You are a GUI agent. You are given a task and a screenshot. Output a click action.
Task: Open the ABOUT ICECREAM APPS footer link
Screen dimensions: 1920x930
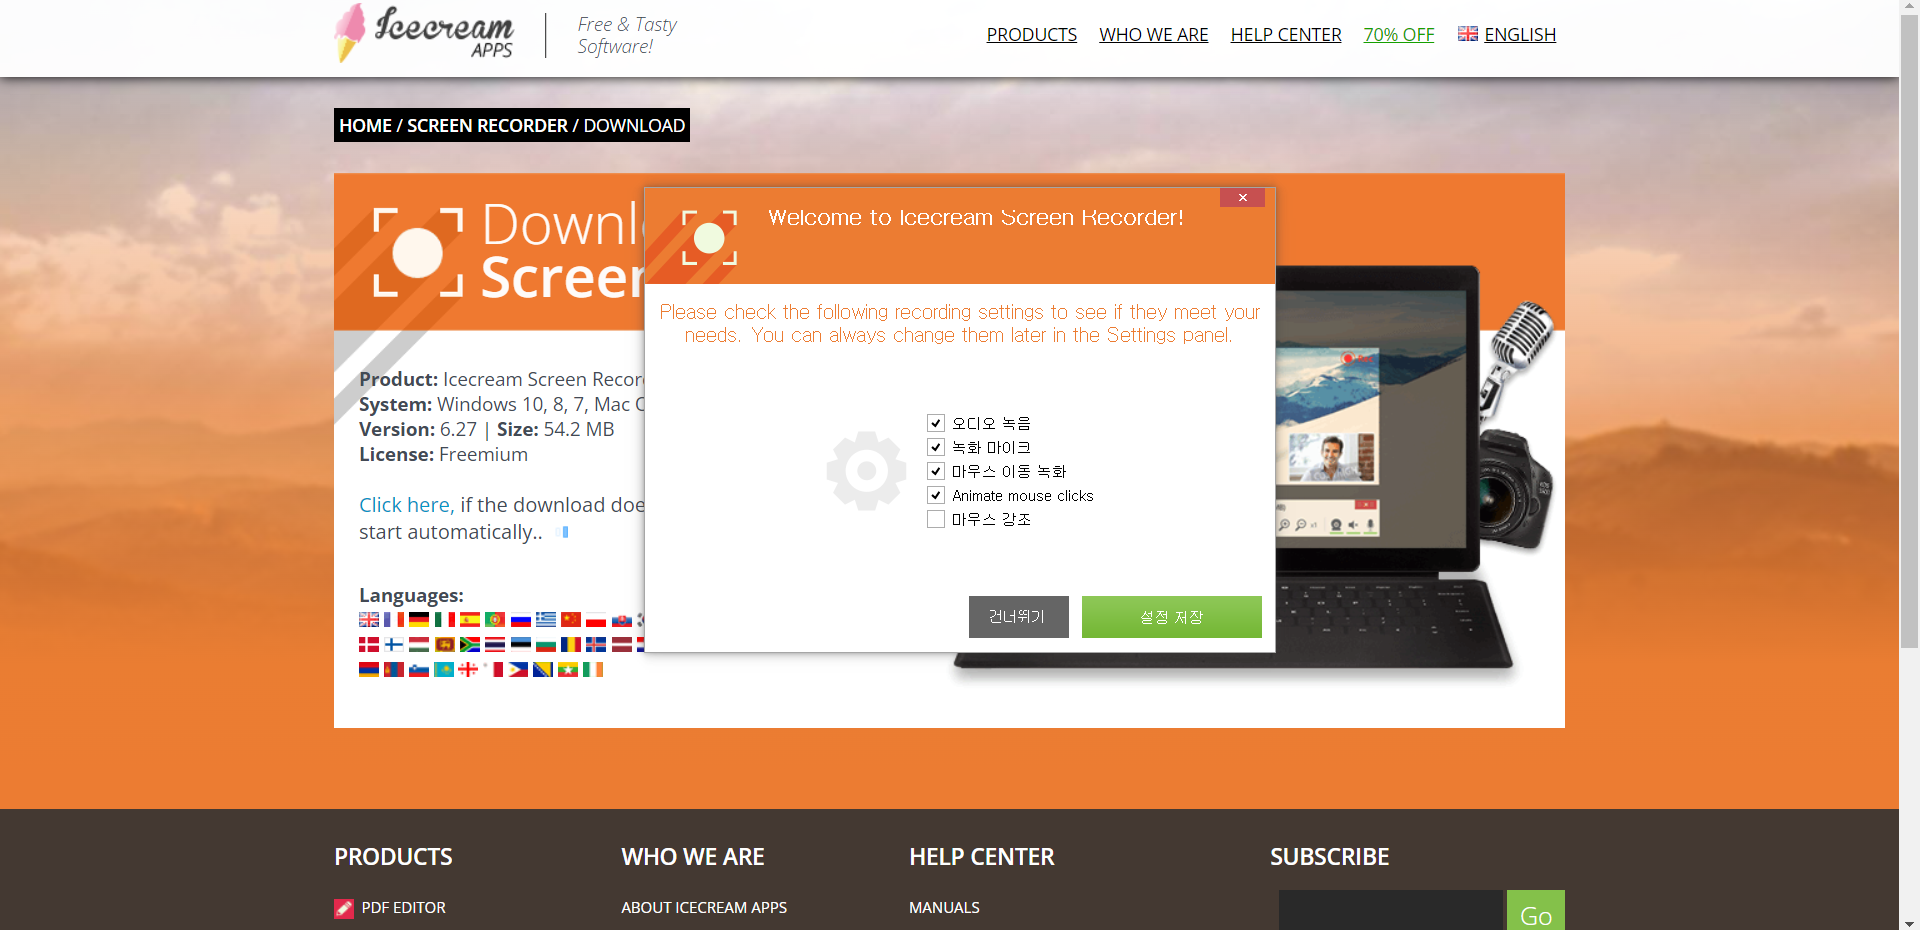coord(704,908)
